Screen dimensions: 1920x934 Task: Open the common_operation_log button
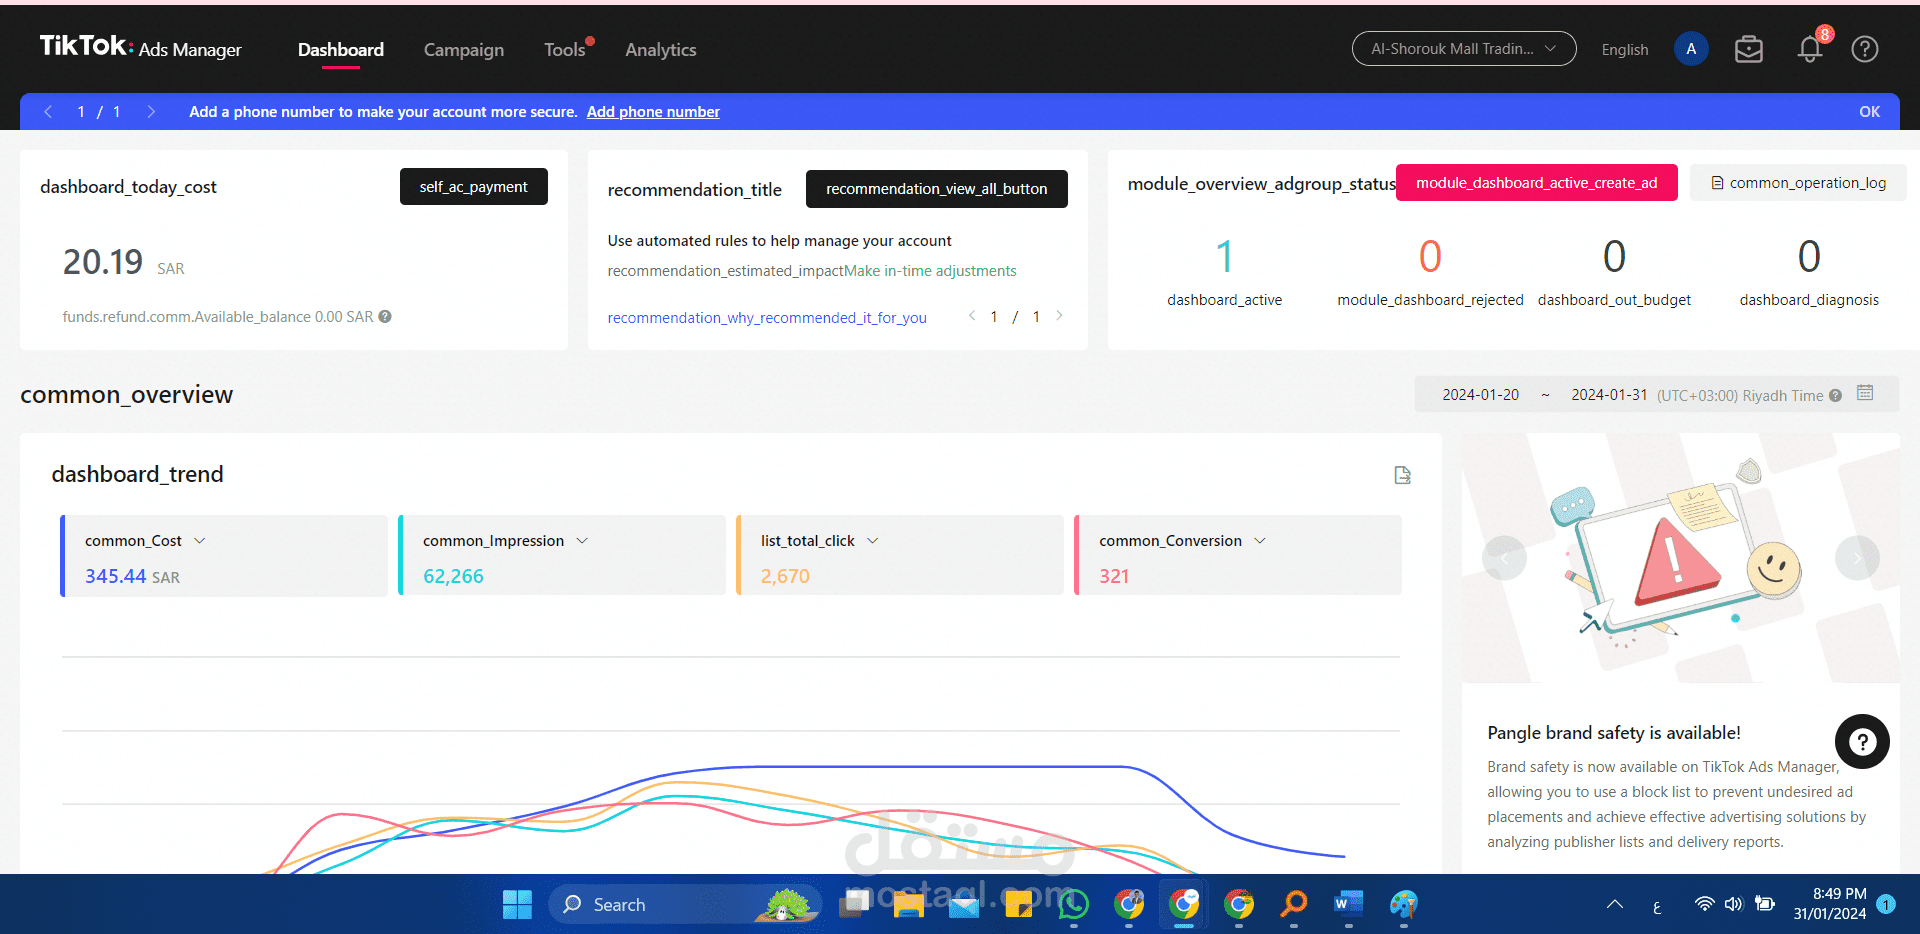pyautogui.click(x=1798, y=182)
